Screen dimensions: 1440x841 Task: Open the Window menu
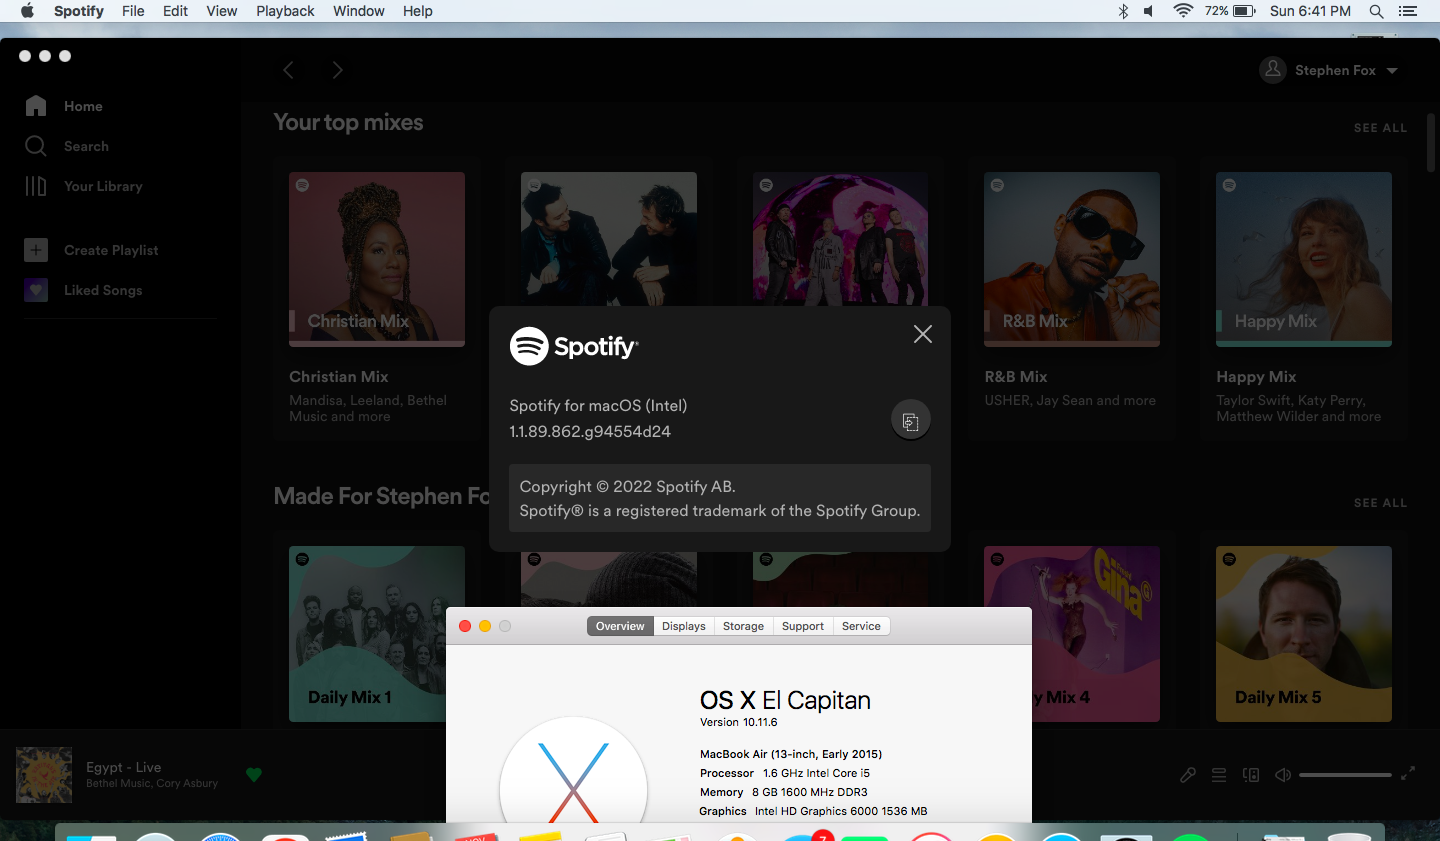(358, 11)
